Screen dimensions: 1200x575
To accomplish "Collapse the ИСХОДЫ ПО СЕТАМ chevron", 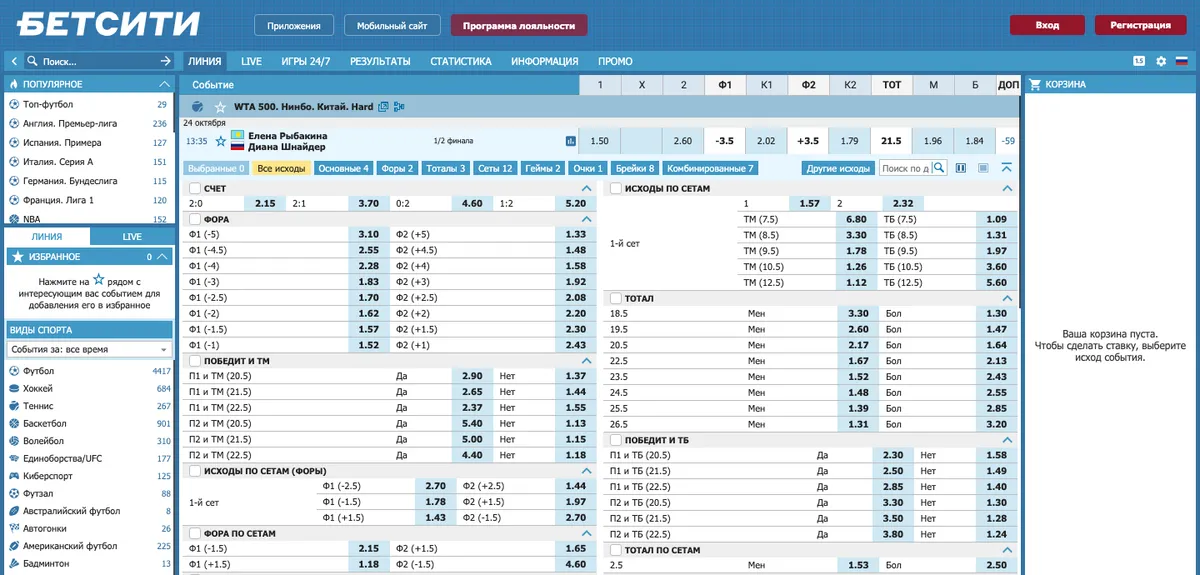I will (x=1006, y=188).
